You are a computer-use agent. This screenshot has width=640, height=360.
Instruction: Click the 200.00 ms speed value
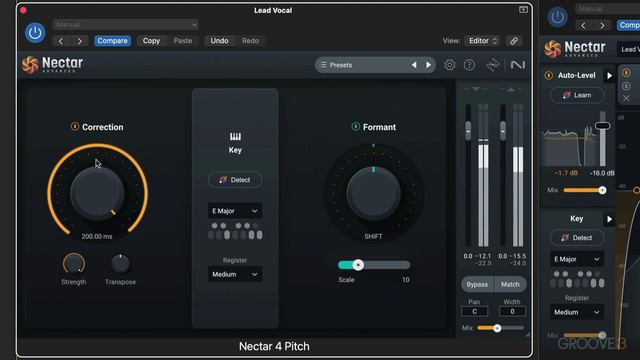[x=97, y=236]
